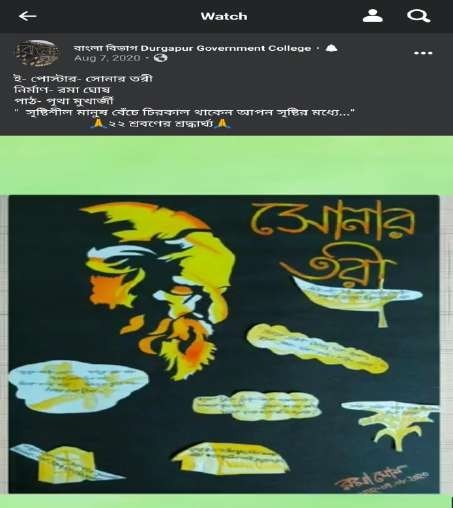The height and width of the screenshot is (508, 453).
Task: Click the artist signature at bottom right
Action: pyautogui.click(x=382, y=478)
